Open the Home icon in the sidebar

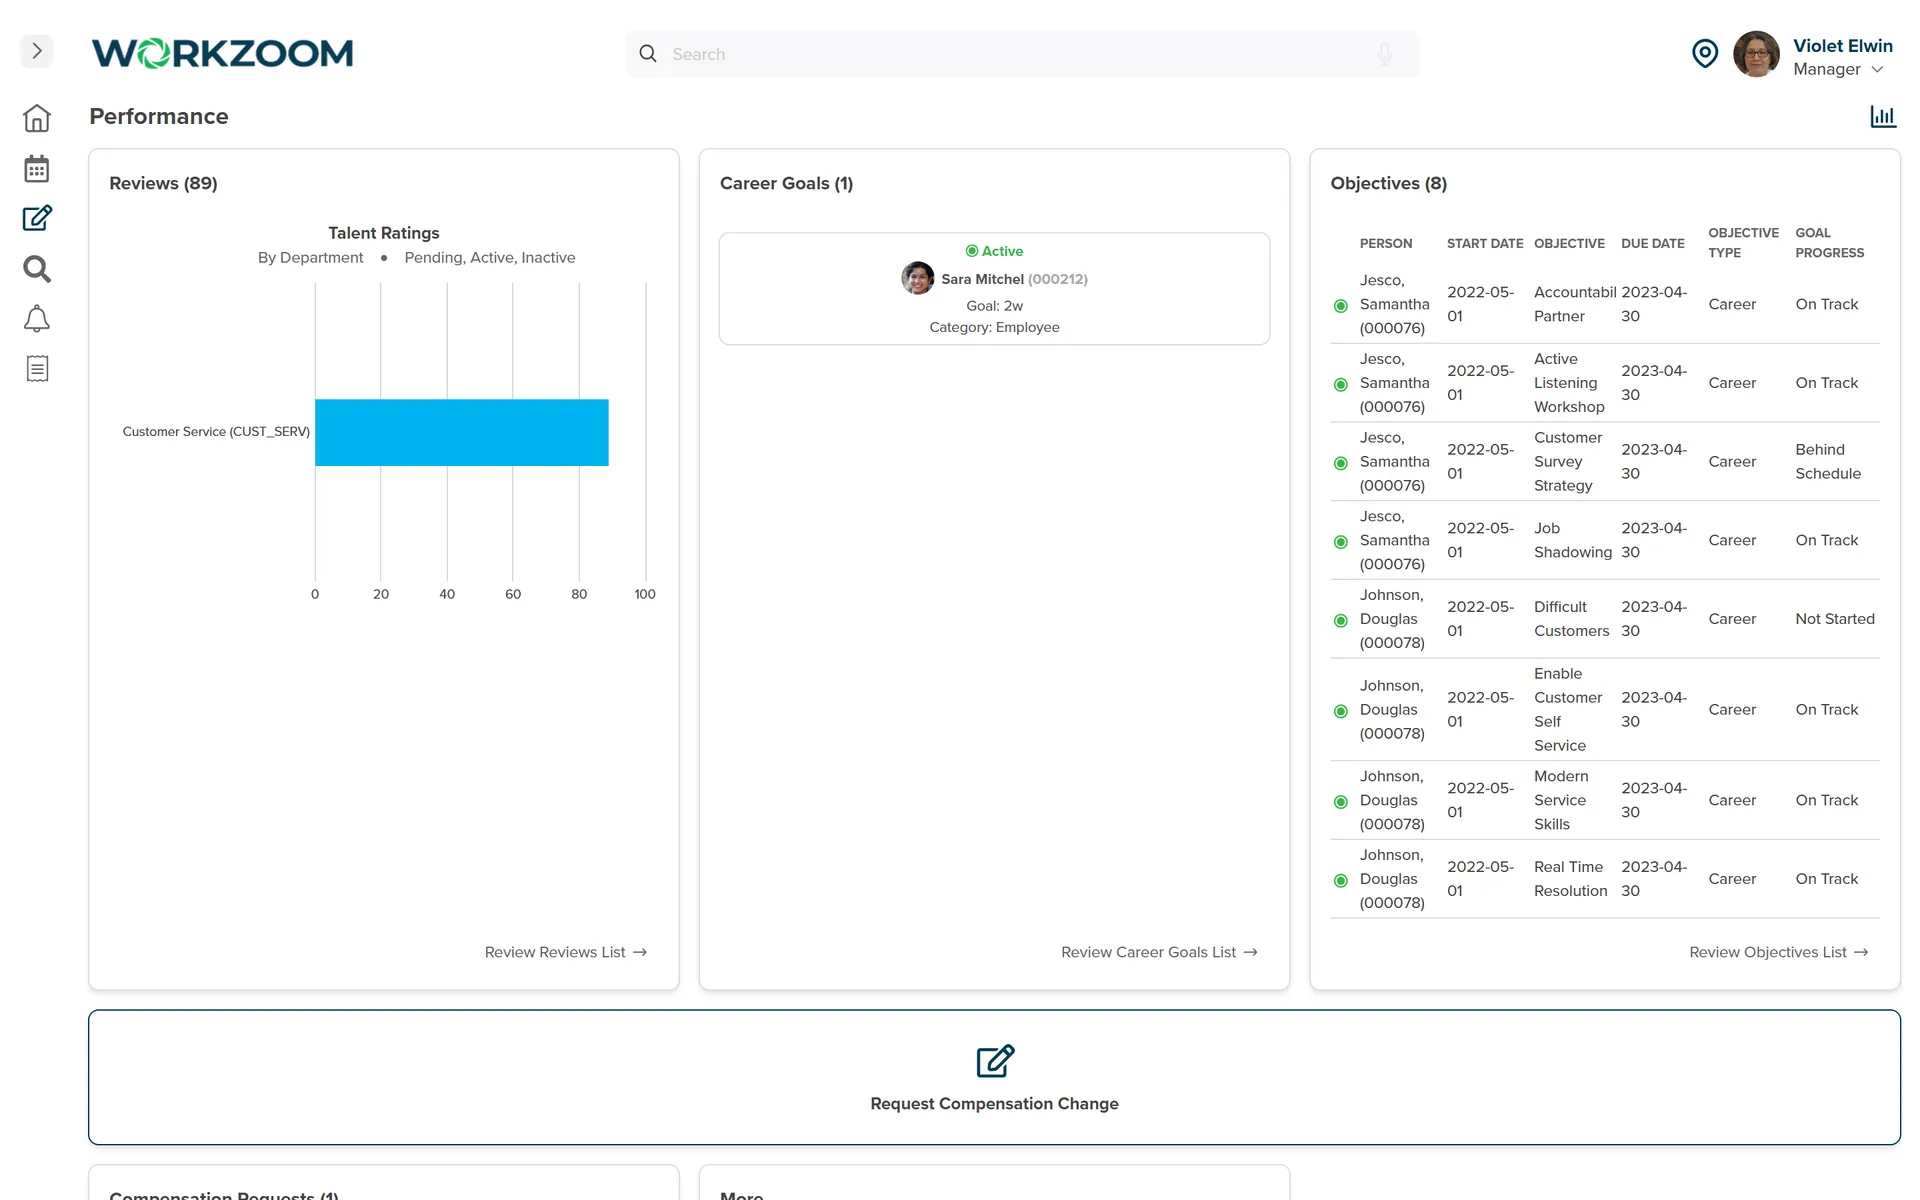pos(37,118)
